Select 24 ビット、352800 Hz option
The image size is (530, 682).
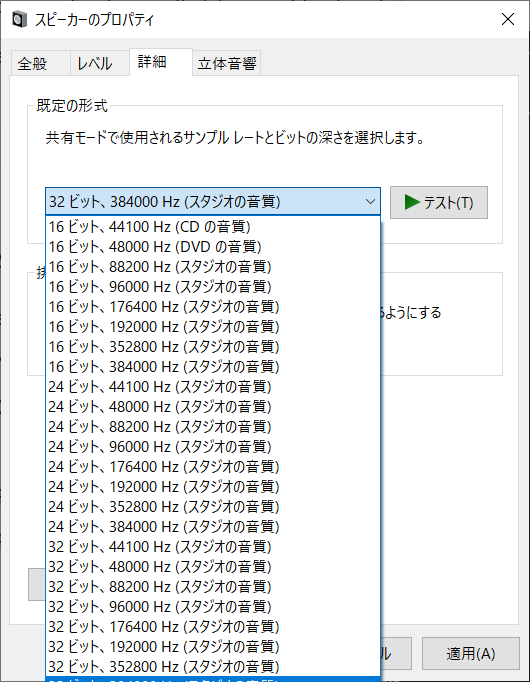coord(213,507)
